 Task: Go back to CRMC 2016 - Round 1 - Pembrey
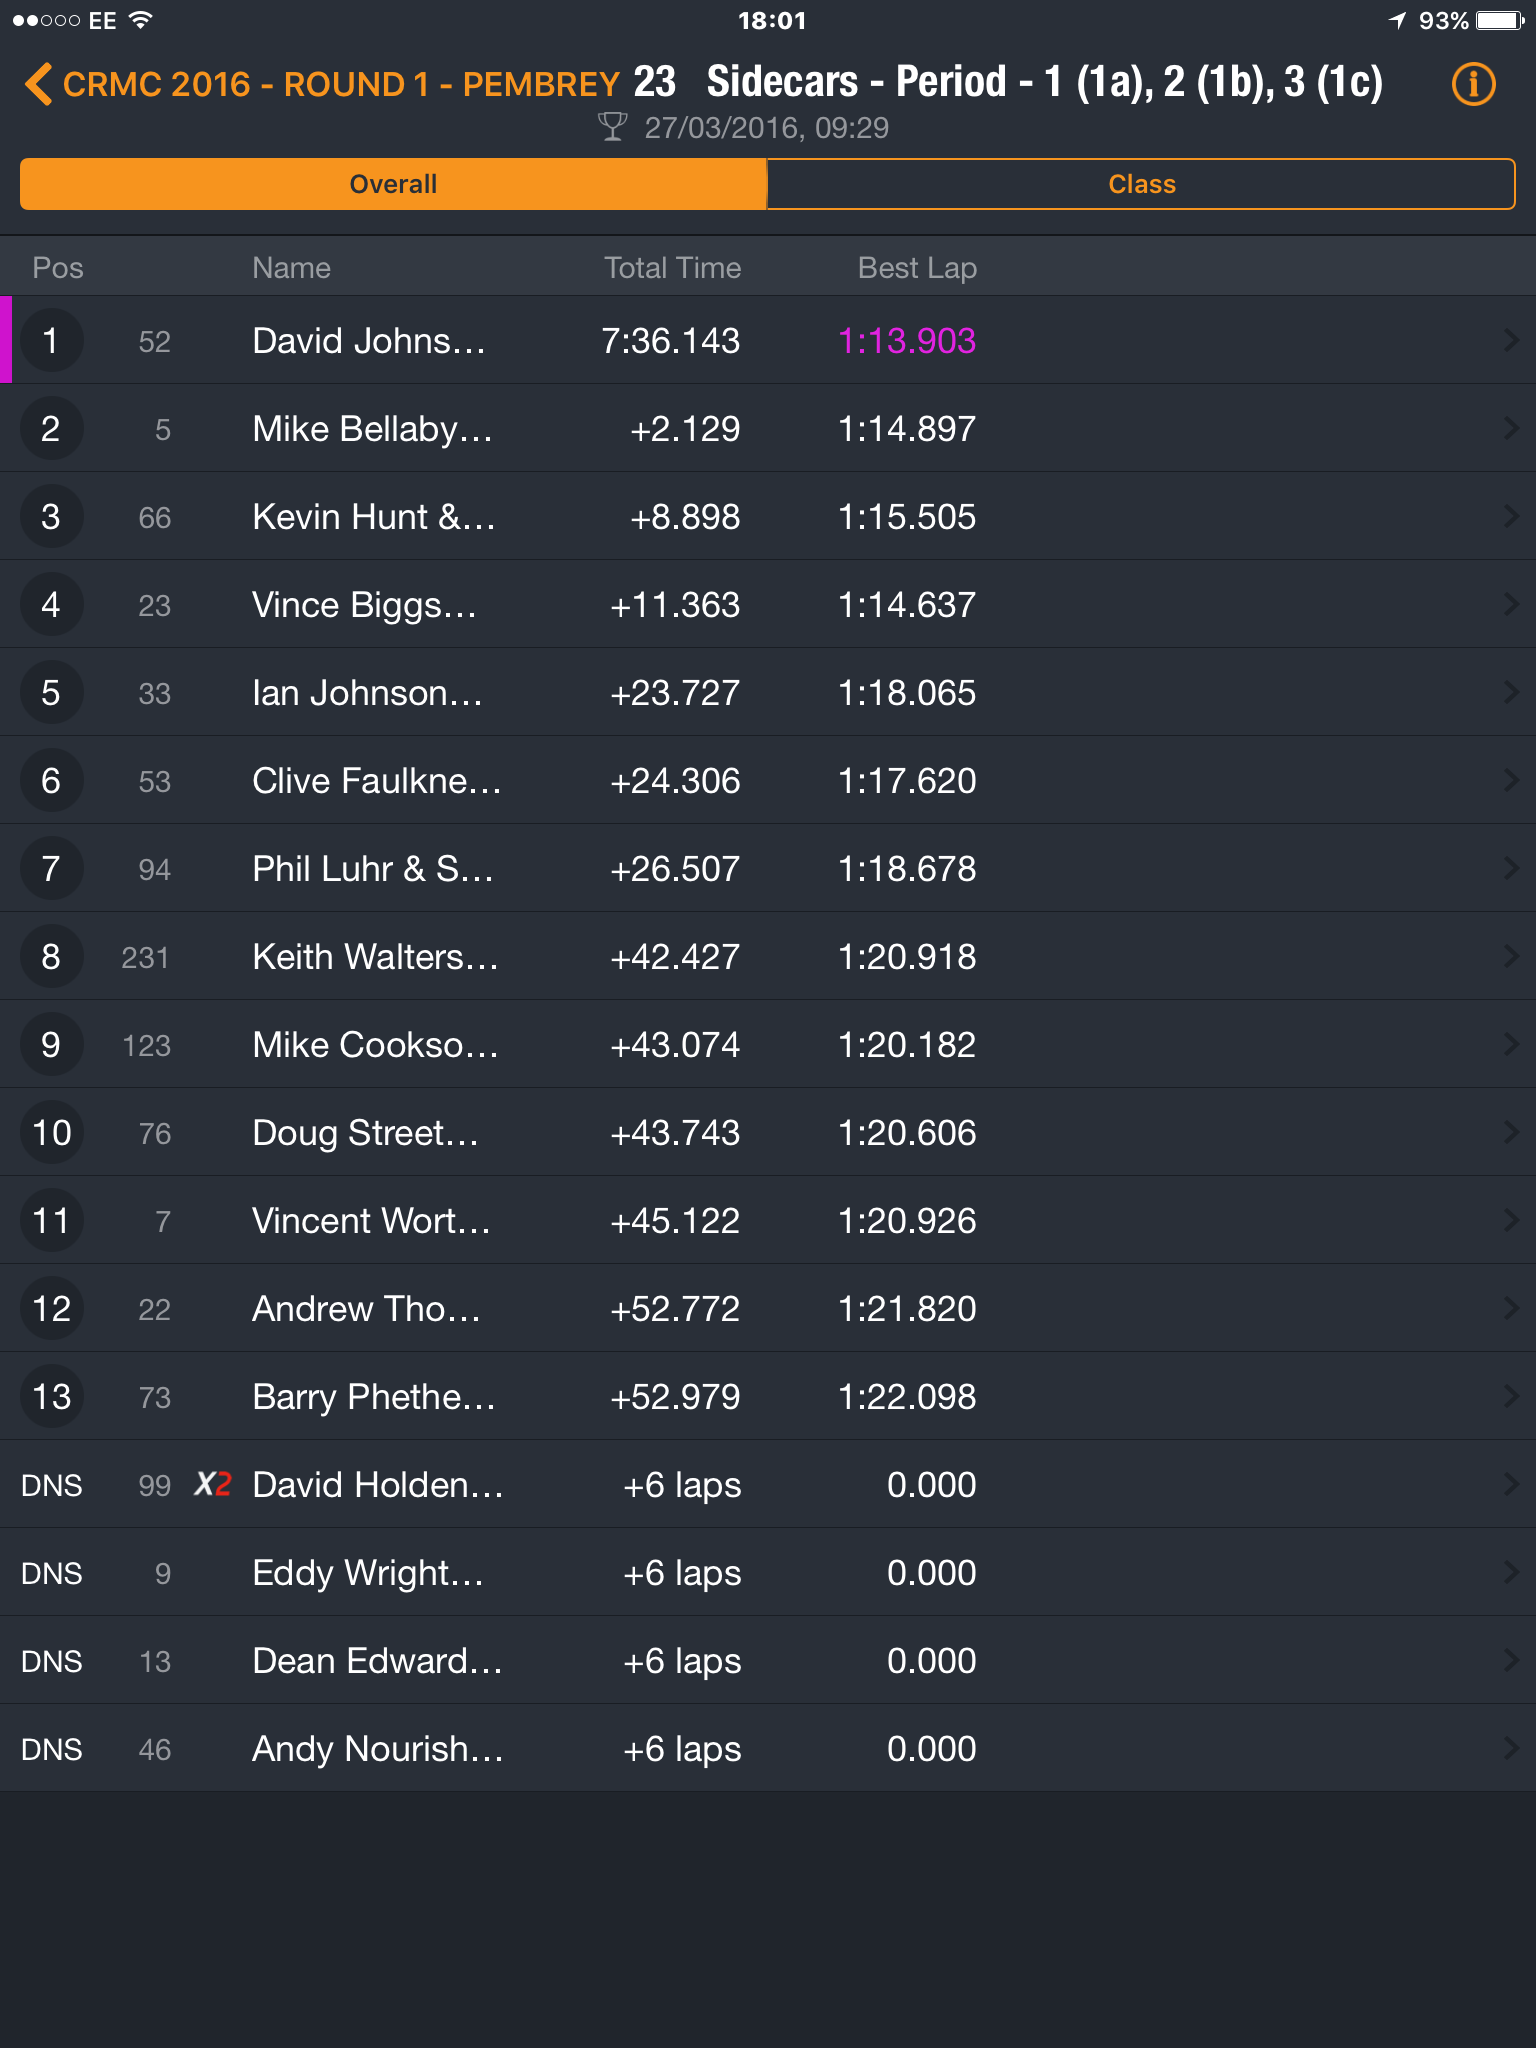pos(341,84)
